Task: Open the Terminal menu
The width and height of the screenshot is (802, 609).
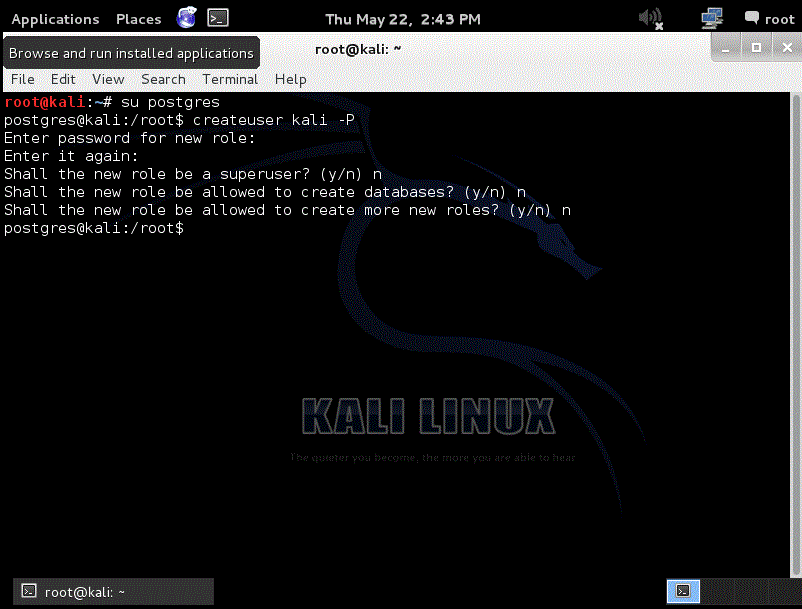Action: (230, 79)
